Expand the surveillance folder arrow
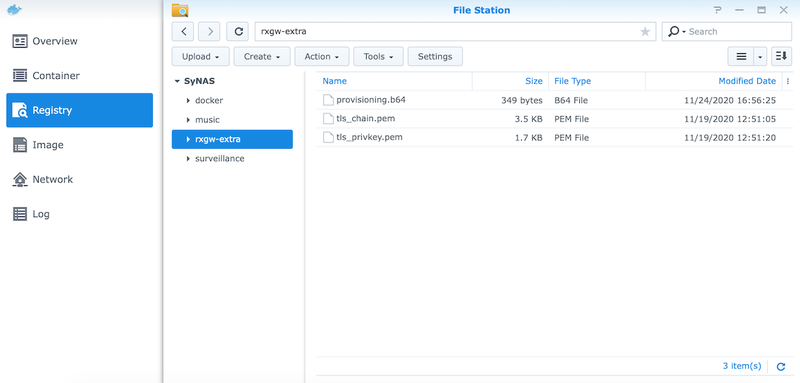The image size is (800, 383). click(x=188, y=159)
